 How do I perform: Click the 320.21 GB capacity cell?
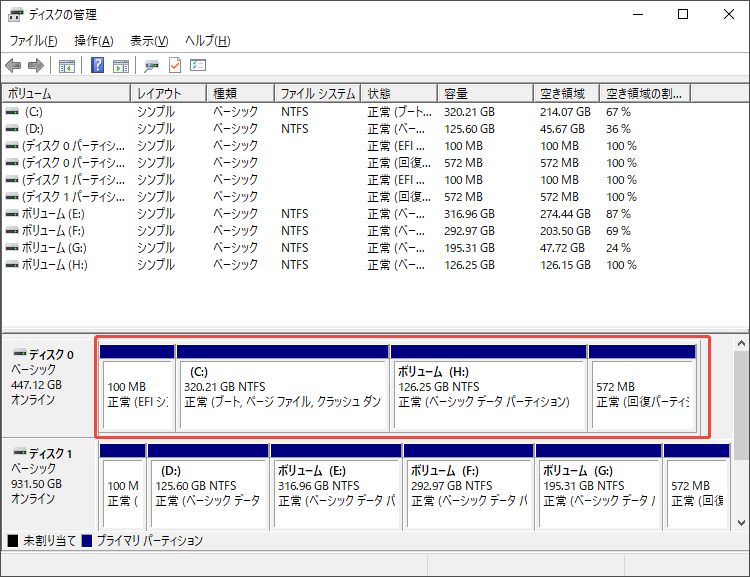point(469,112)
